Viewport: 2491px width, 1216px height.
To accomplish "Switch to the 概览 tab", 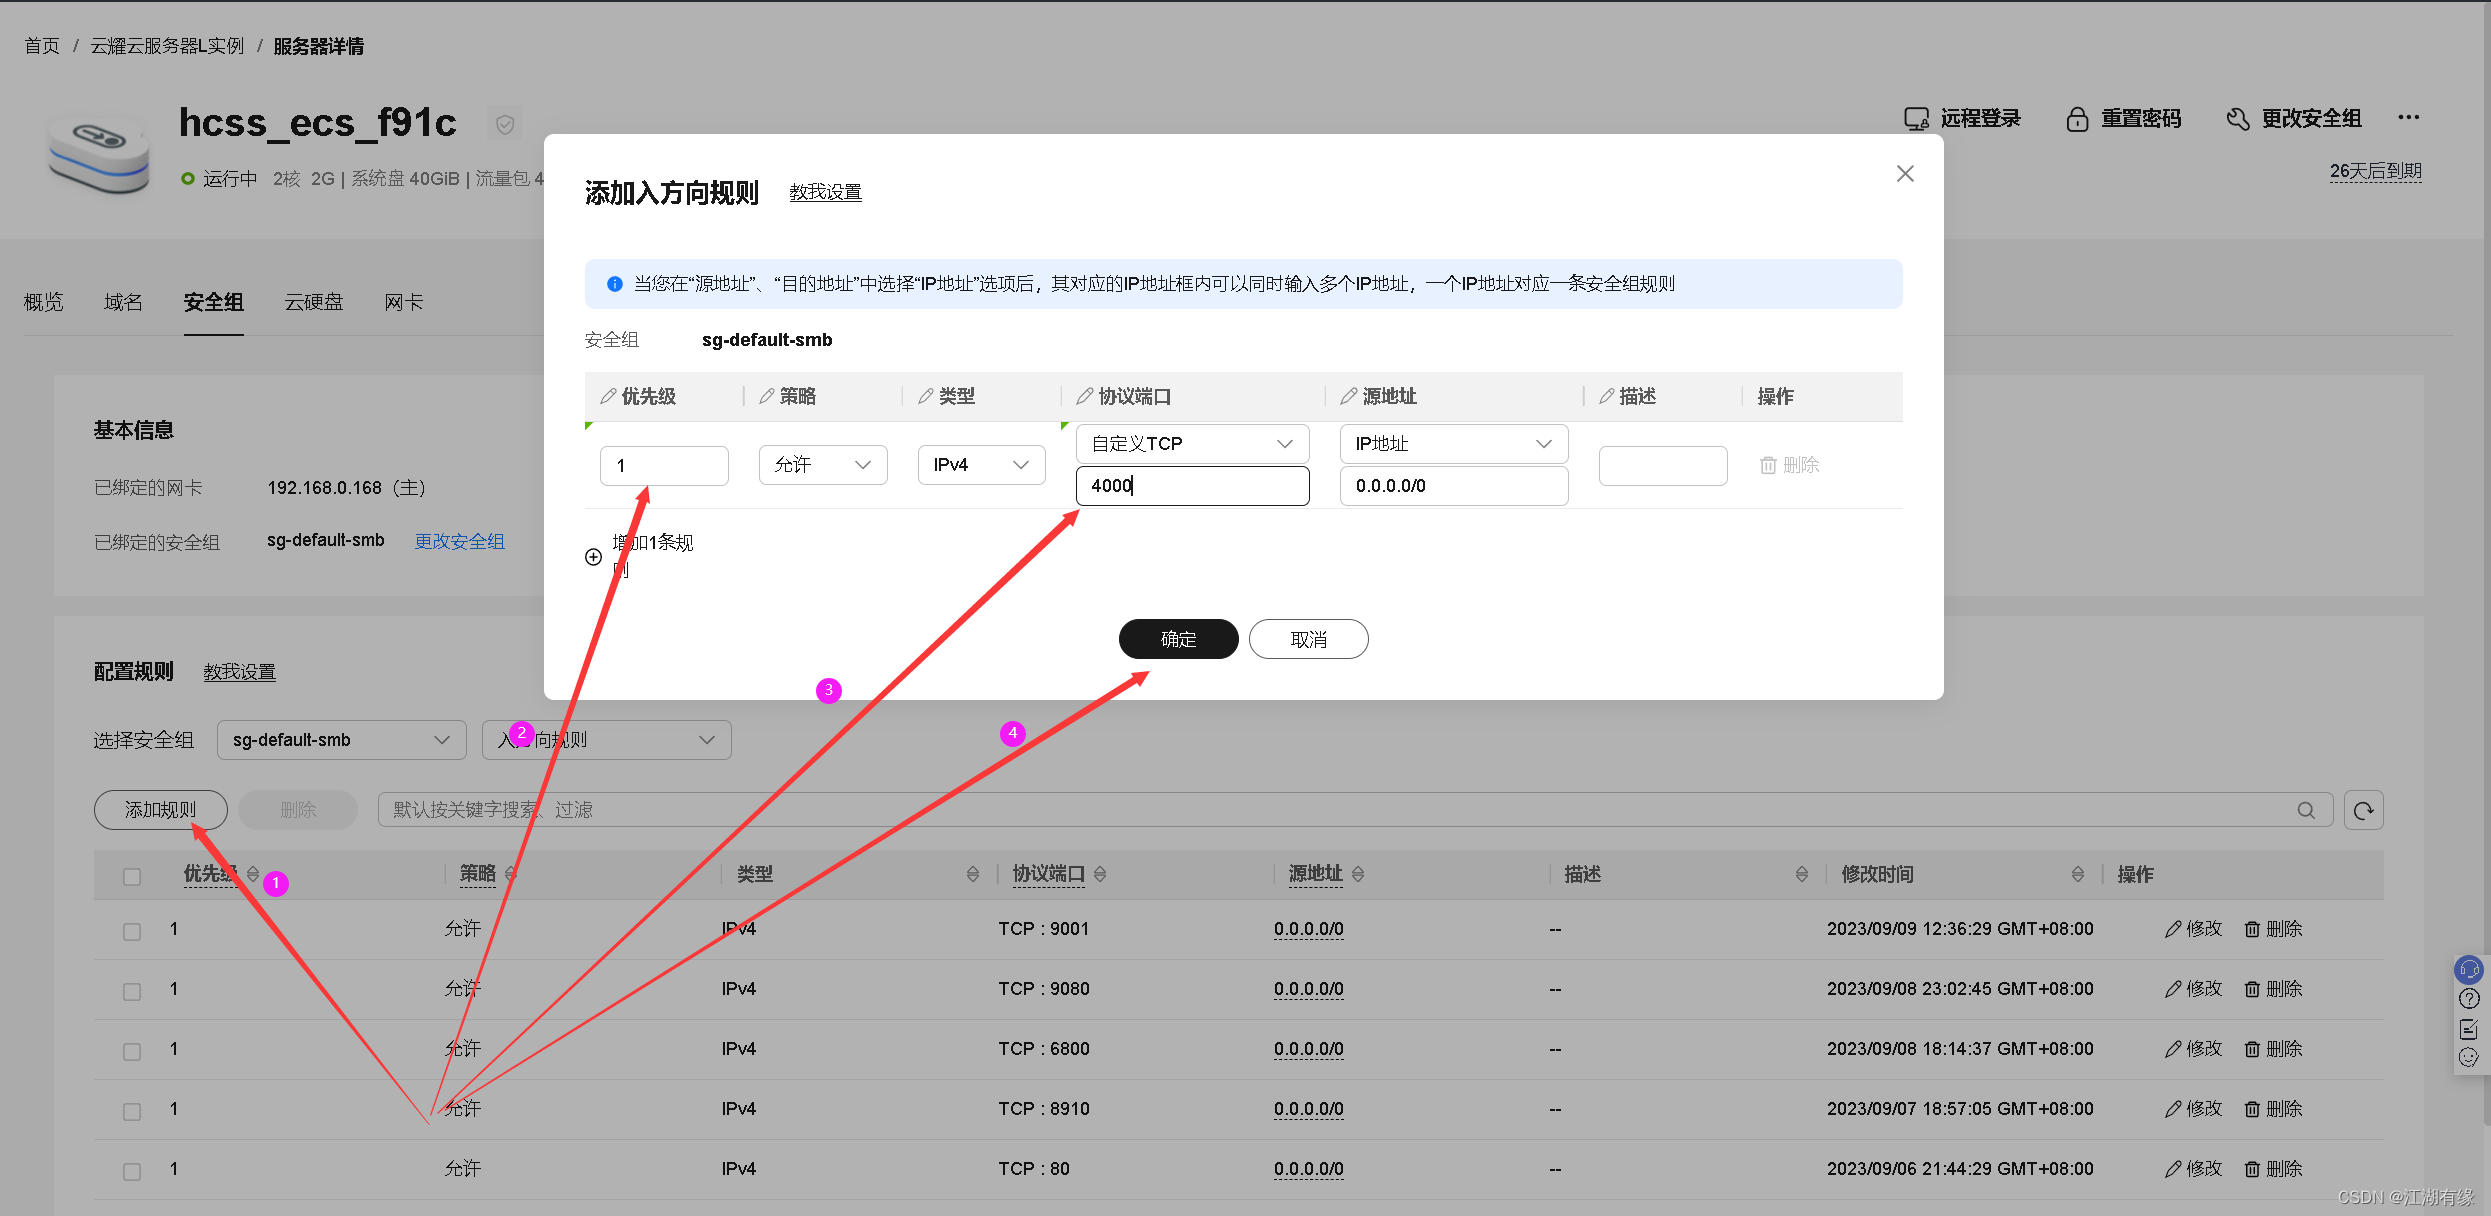I will coord(44,302).
